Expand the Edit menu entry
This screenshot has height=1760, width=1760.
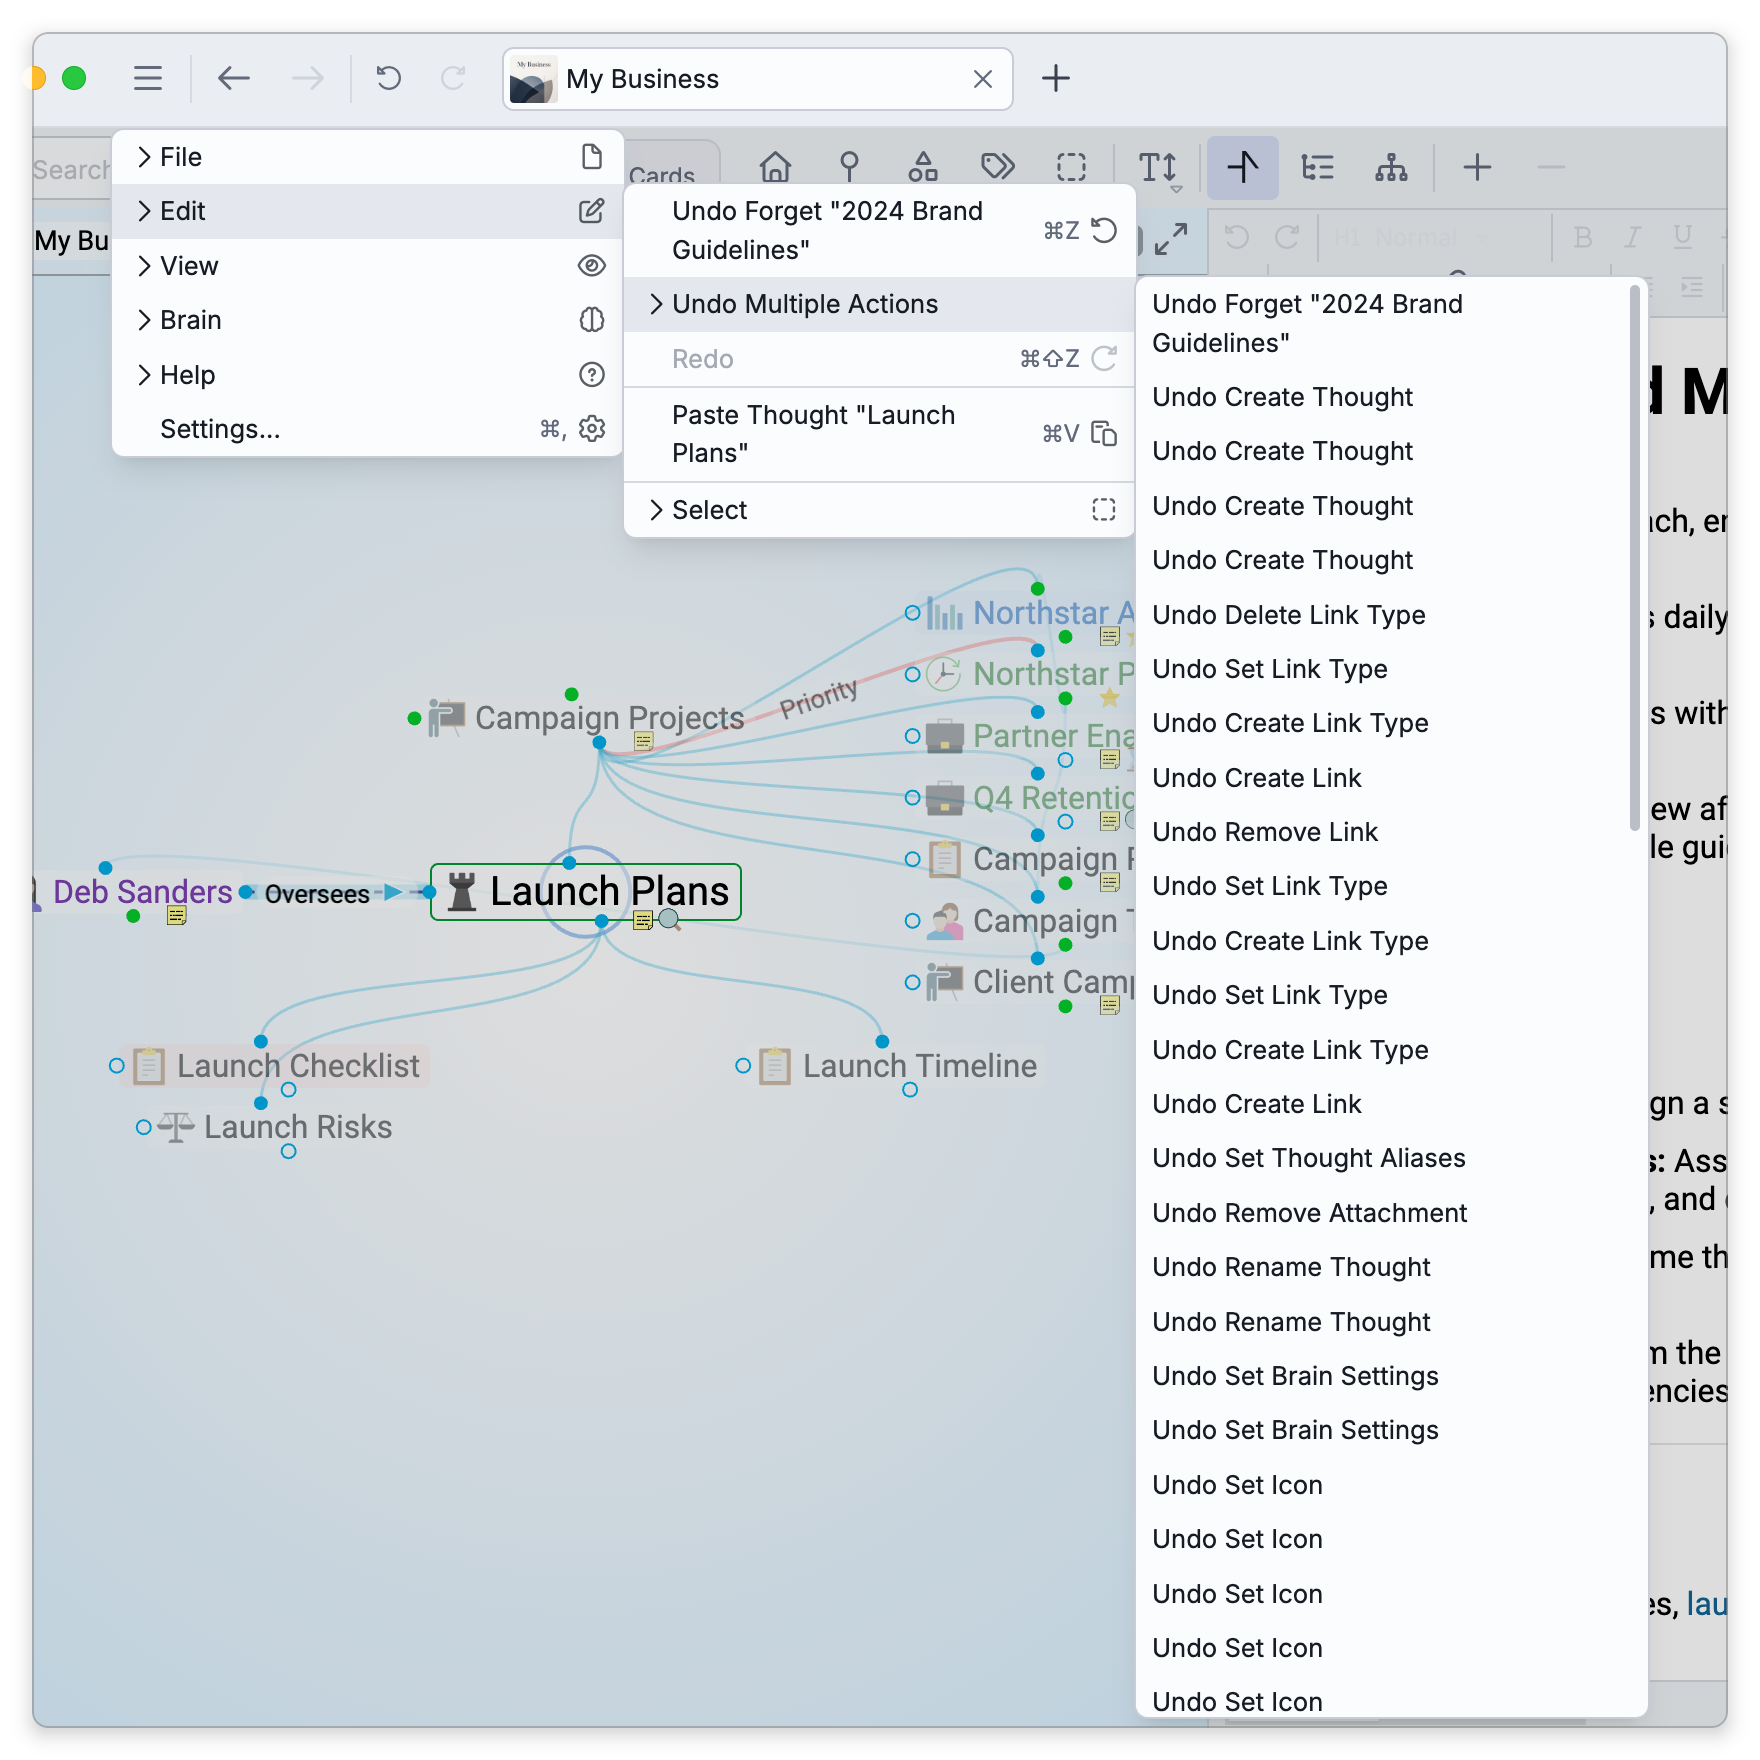click(368, 211)
